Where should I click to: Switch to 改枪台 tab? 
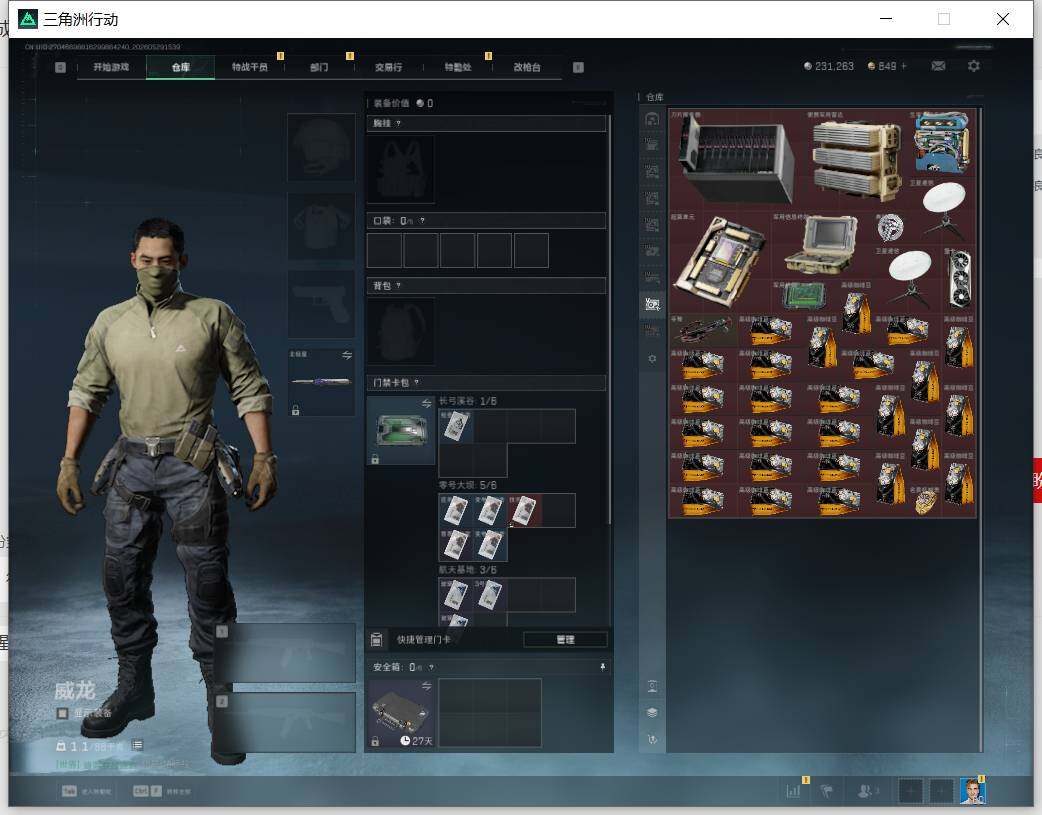coord(527,67)
